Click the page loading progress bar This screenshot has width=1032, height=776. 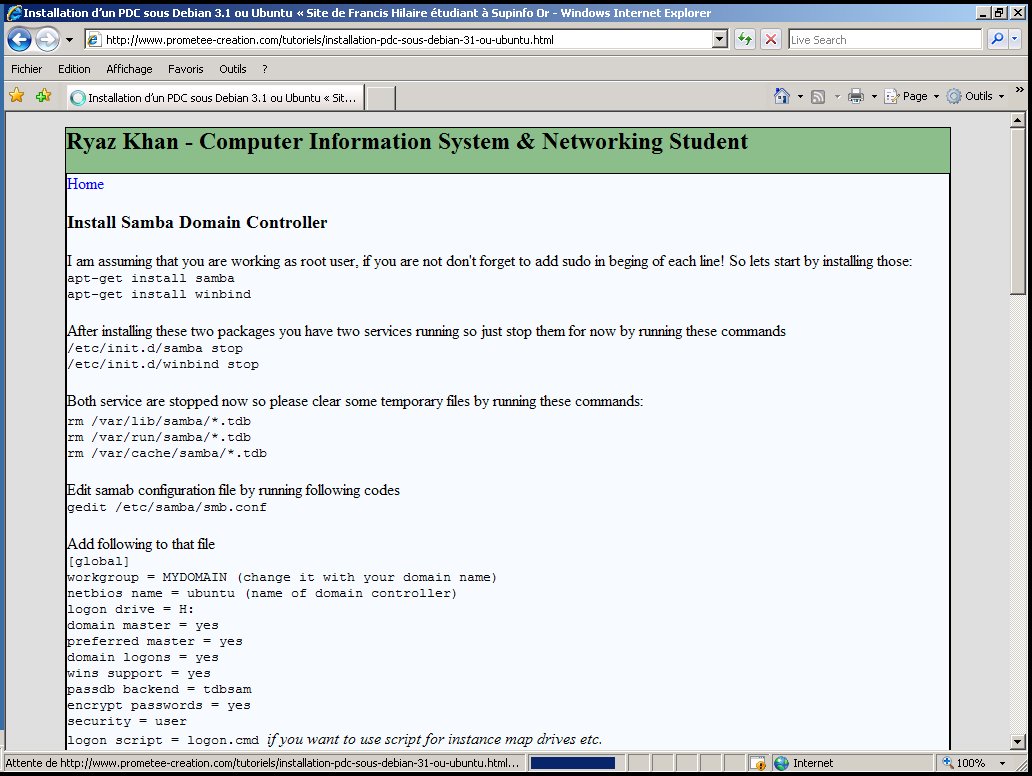573,763
